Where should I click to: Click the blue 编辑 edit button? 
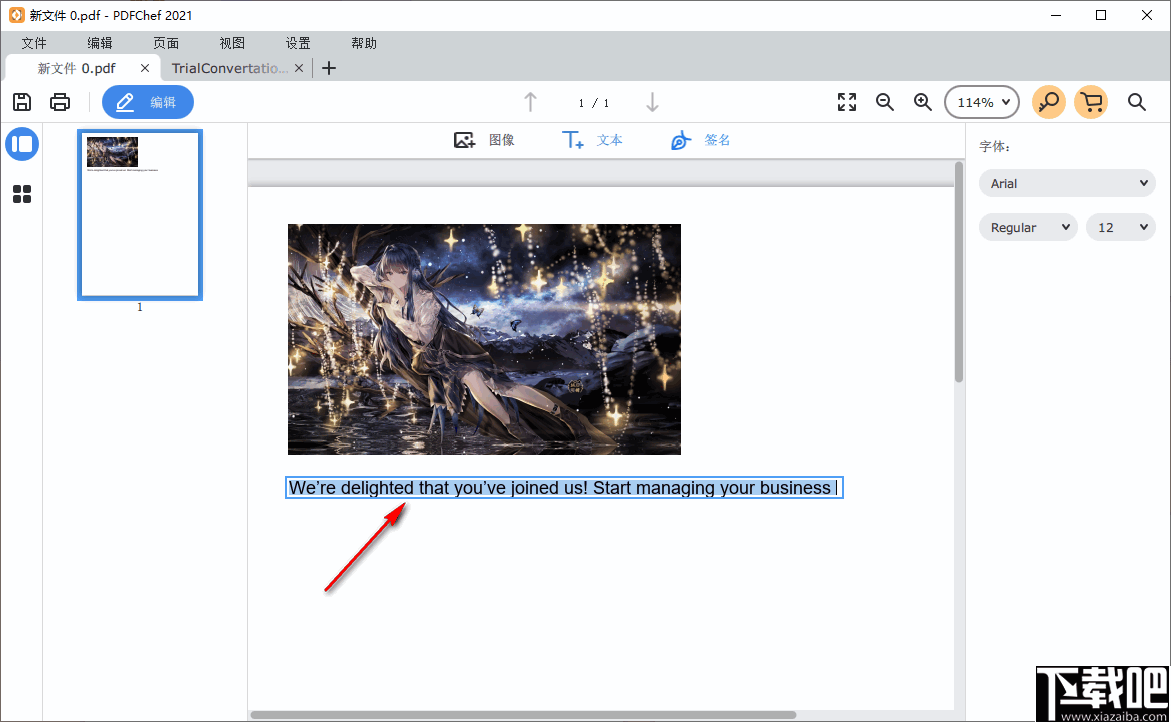[x=147, y=101]
